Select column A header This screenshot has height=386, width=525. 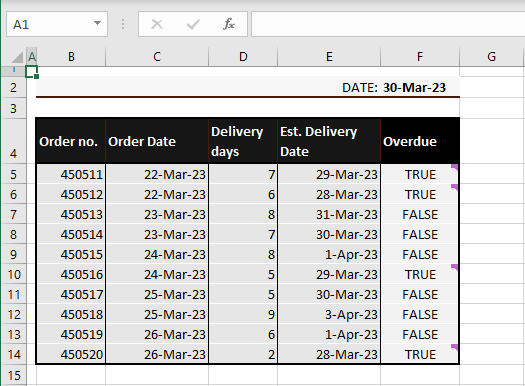pos(32,57)
